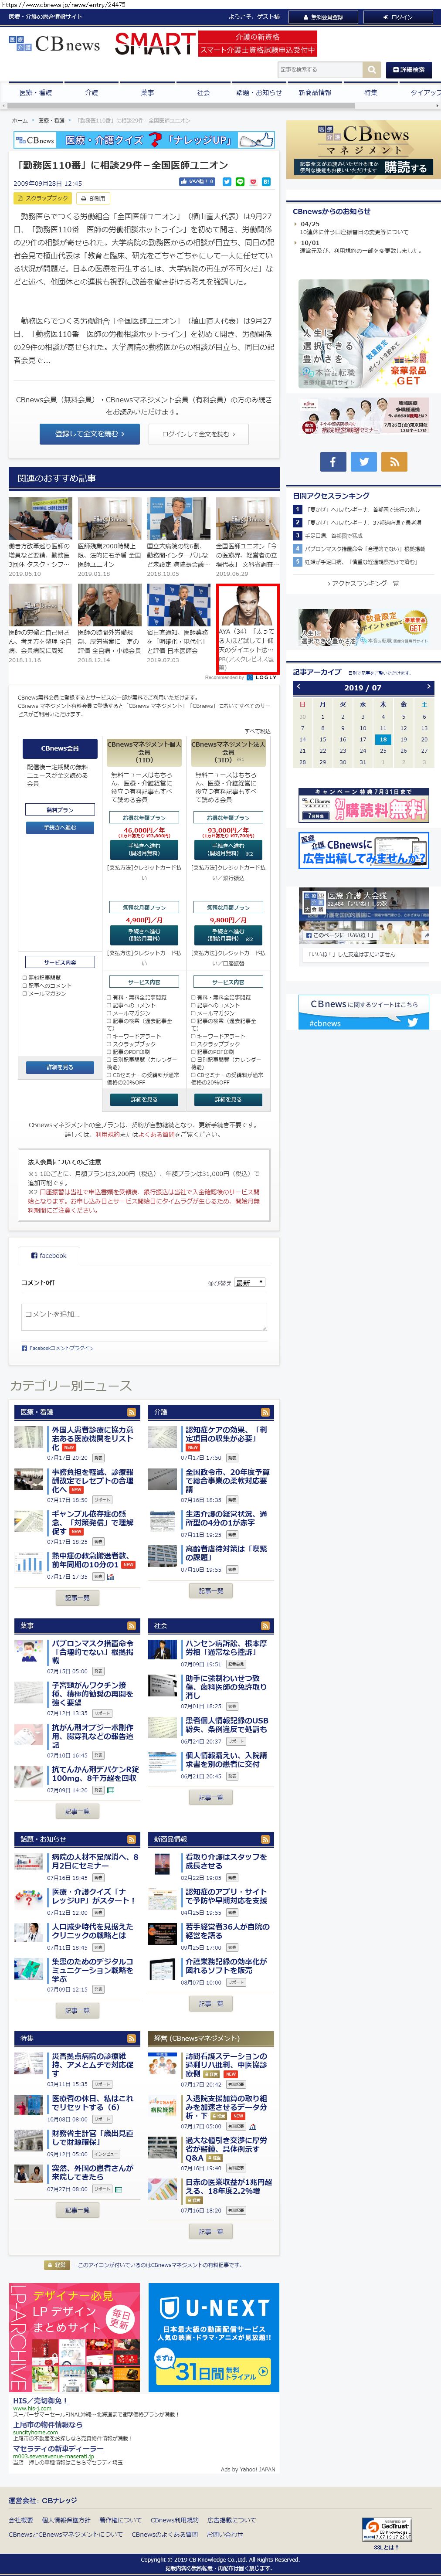Click the CBnews logo at top left
The image size is (441, 2576).
tap(55, 44)
